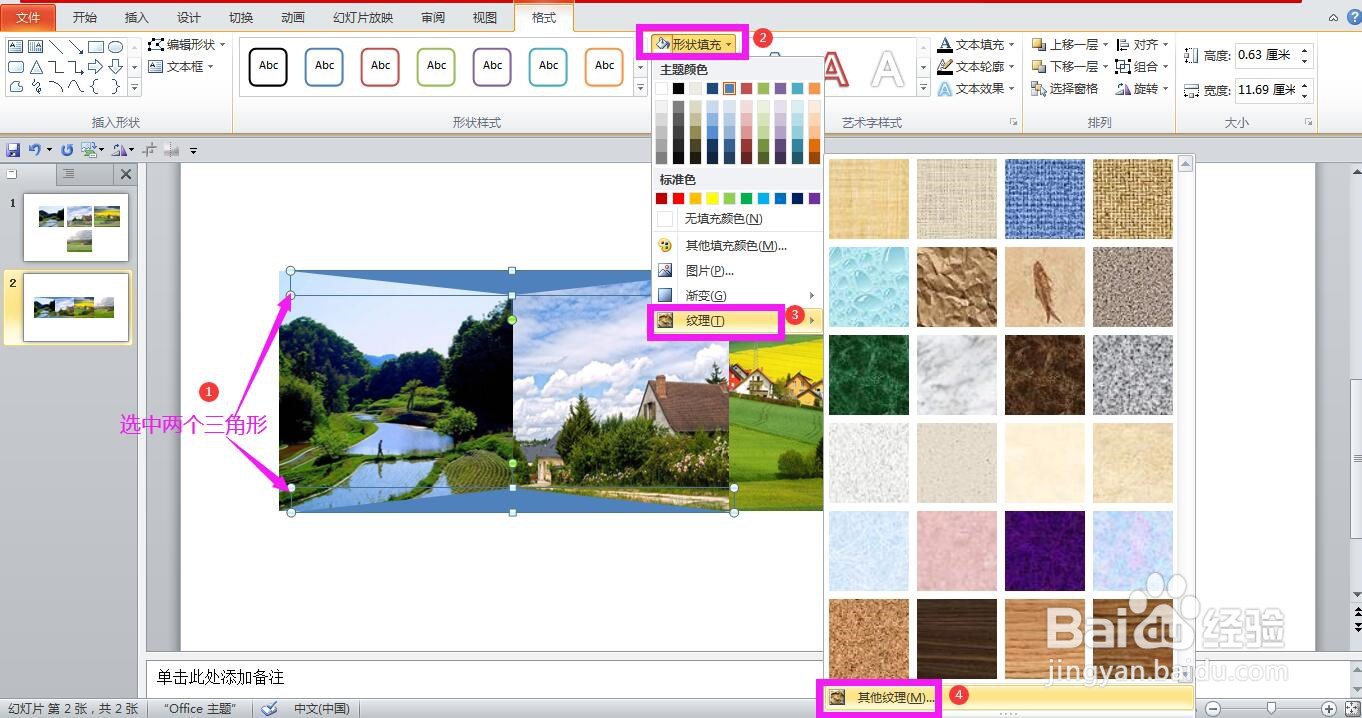The height and width of the screenshot is (718, 1362).
Task: Switch to the View (视图) tab
Action: tap(485, 17)
